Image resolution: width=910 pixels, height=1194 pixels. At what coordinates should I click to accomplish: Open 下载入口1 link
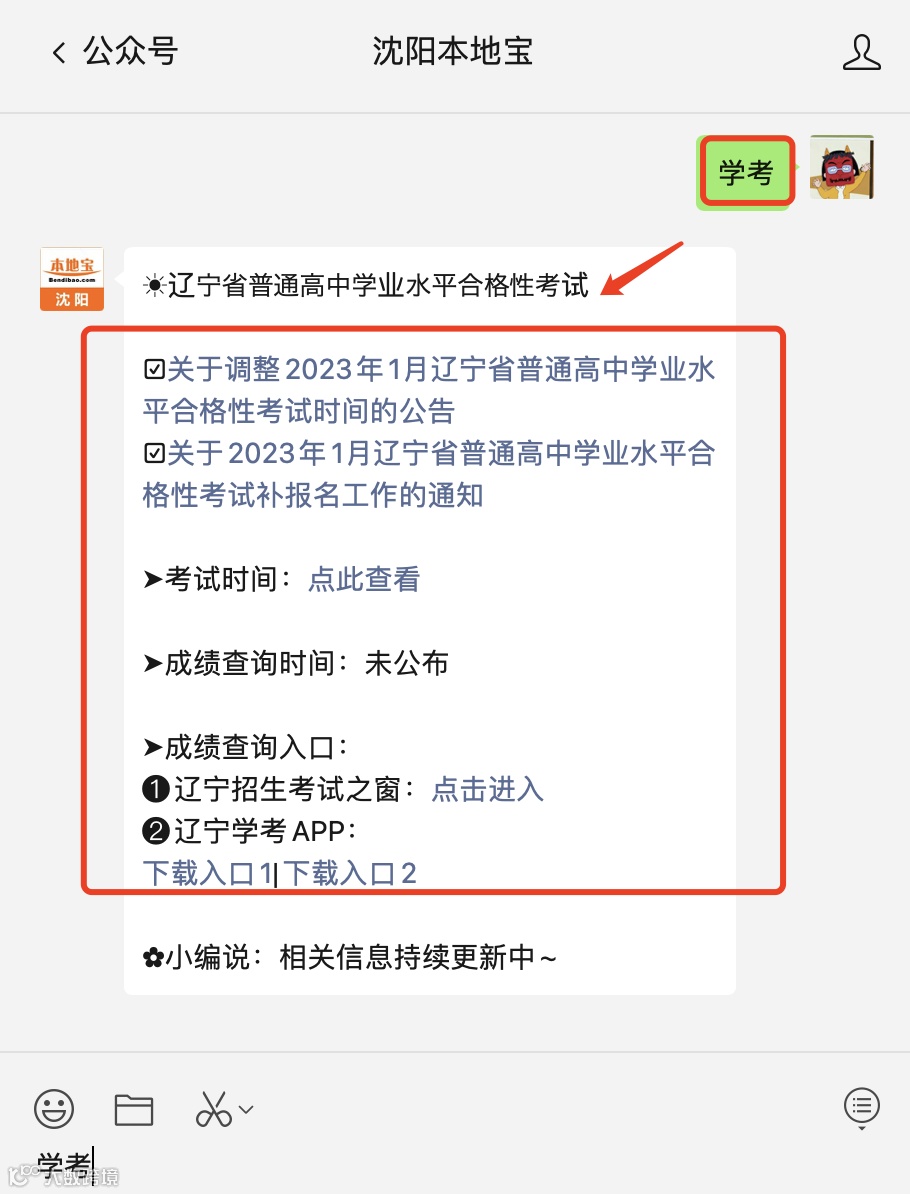(208, 873)
